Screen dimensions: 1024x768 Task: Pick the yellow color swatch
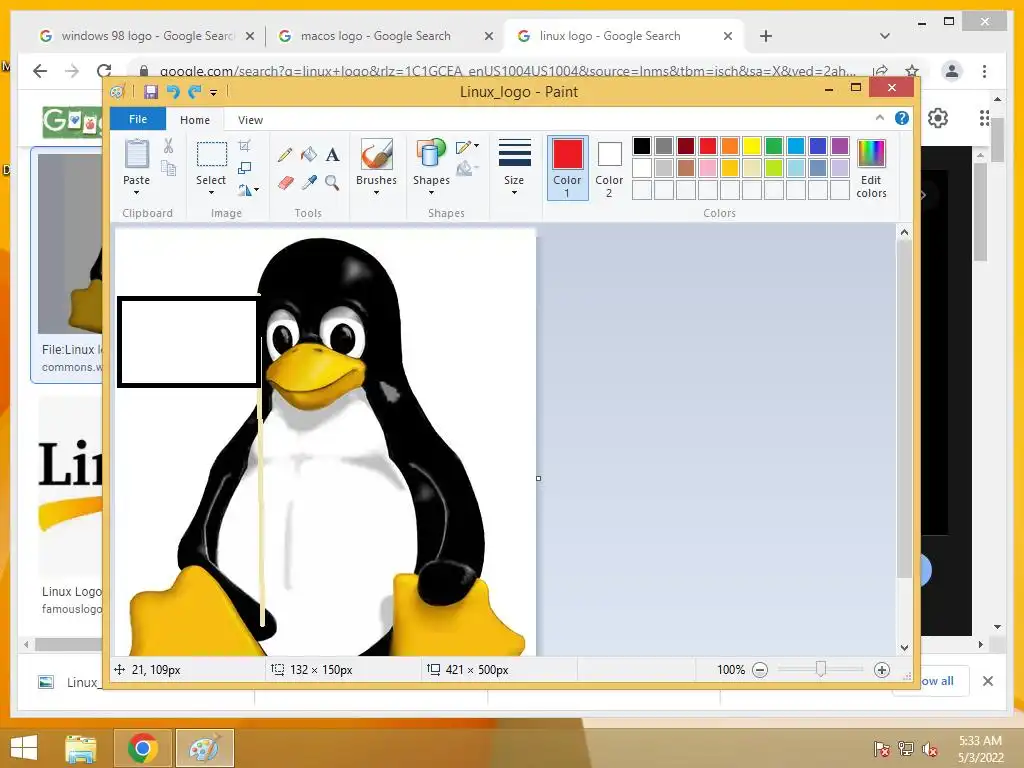[752, 146]
